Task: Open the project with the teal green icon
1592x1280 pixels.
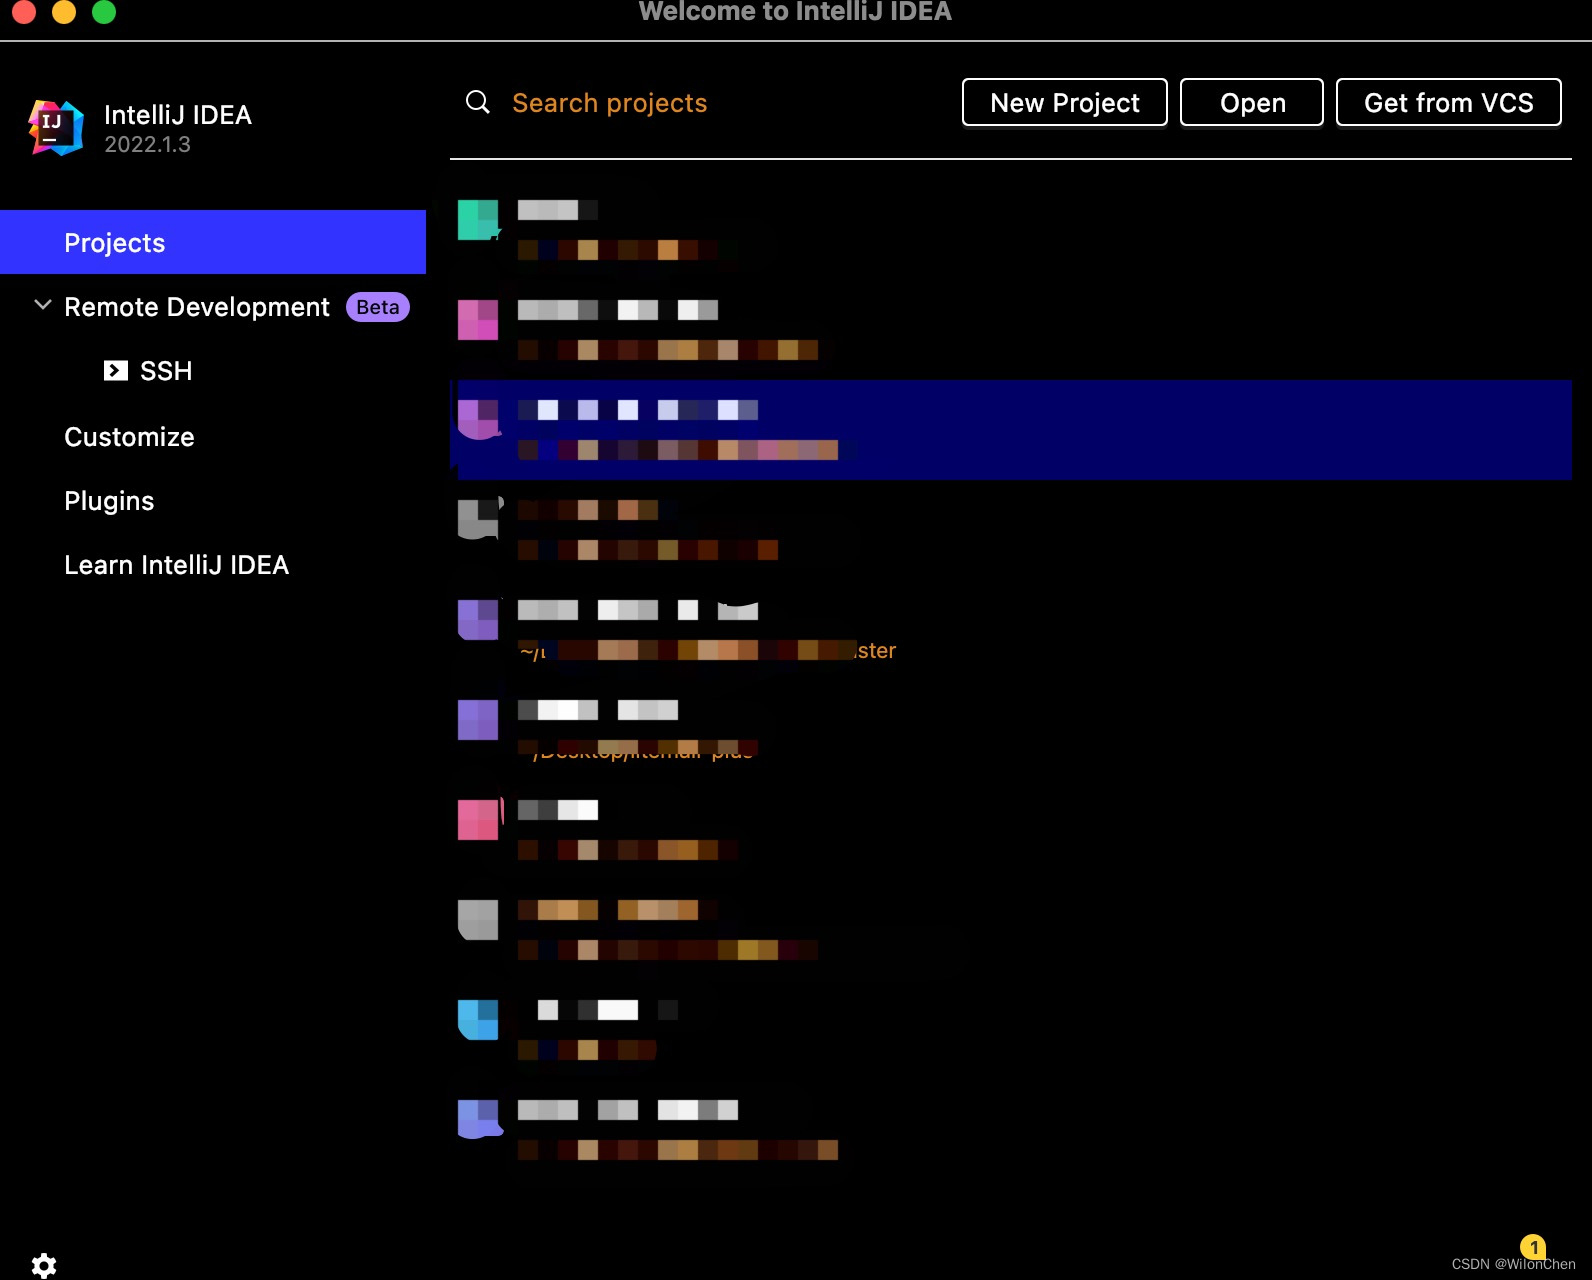Action: [1011, 230]
